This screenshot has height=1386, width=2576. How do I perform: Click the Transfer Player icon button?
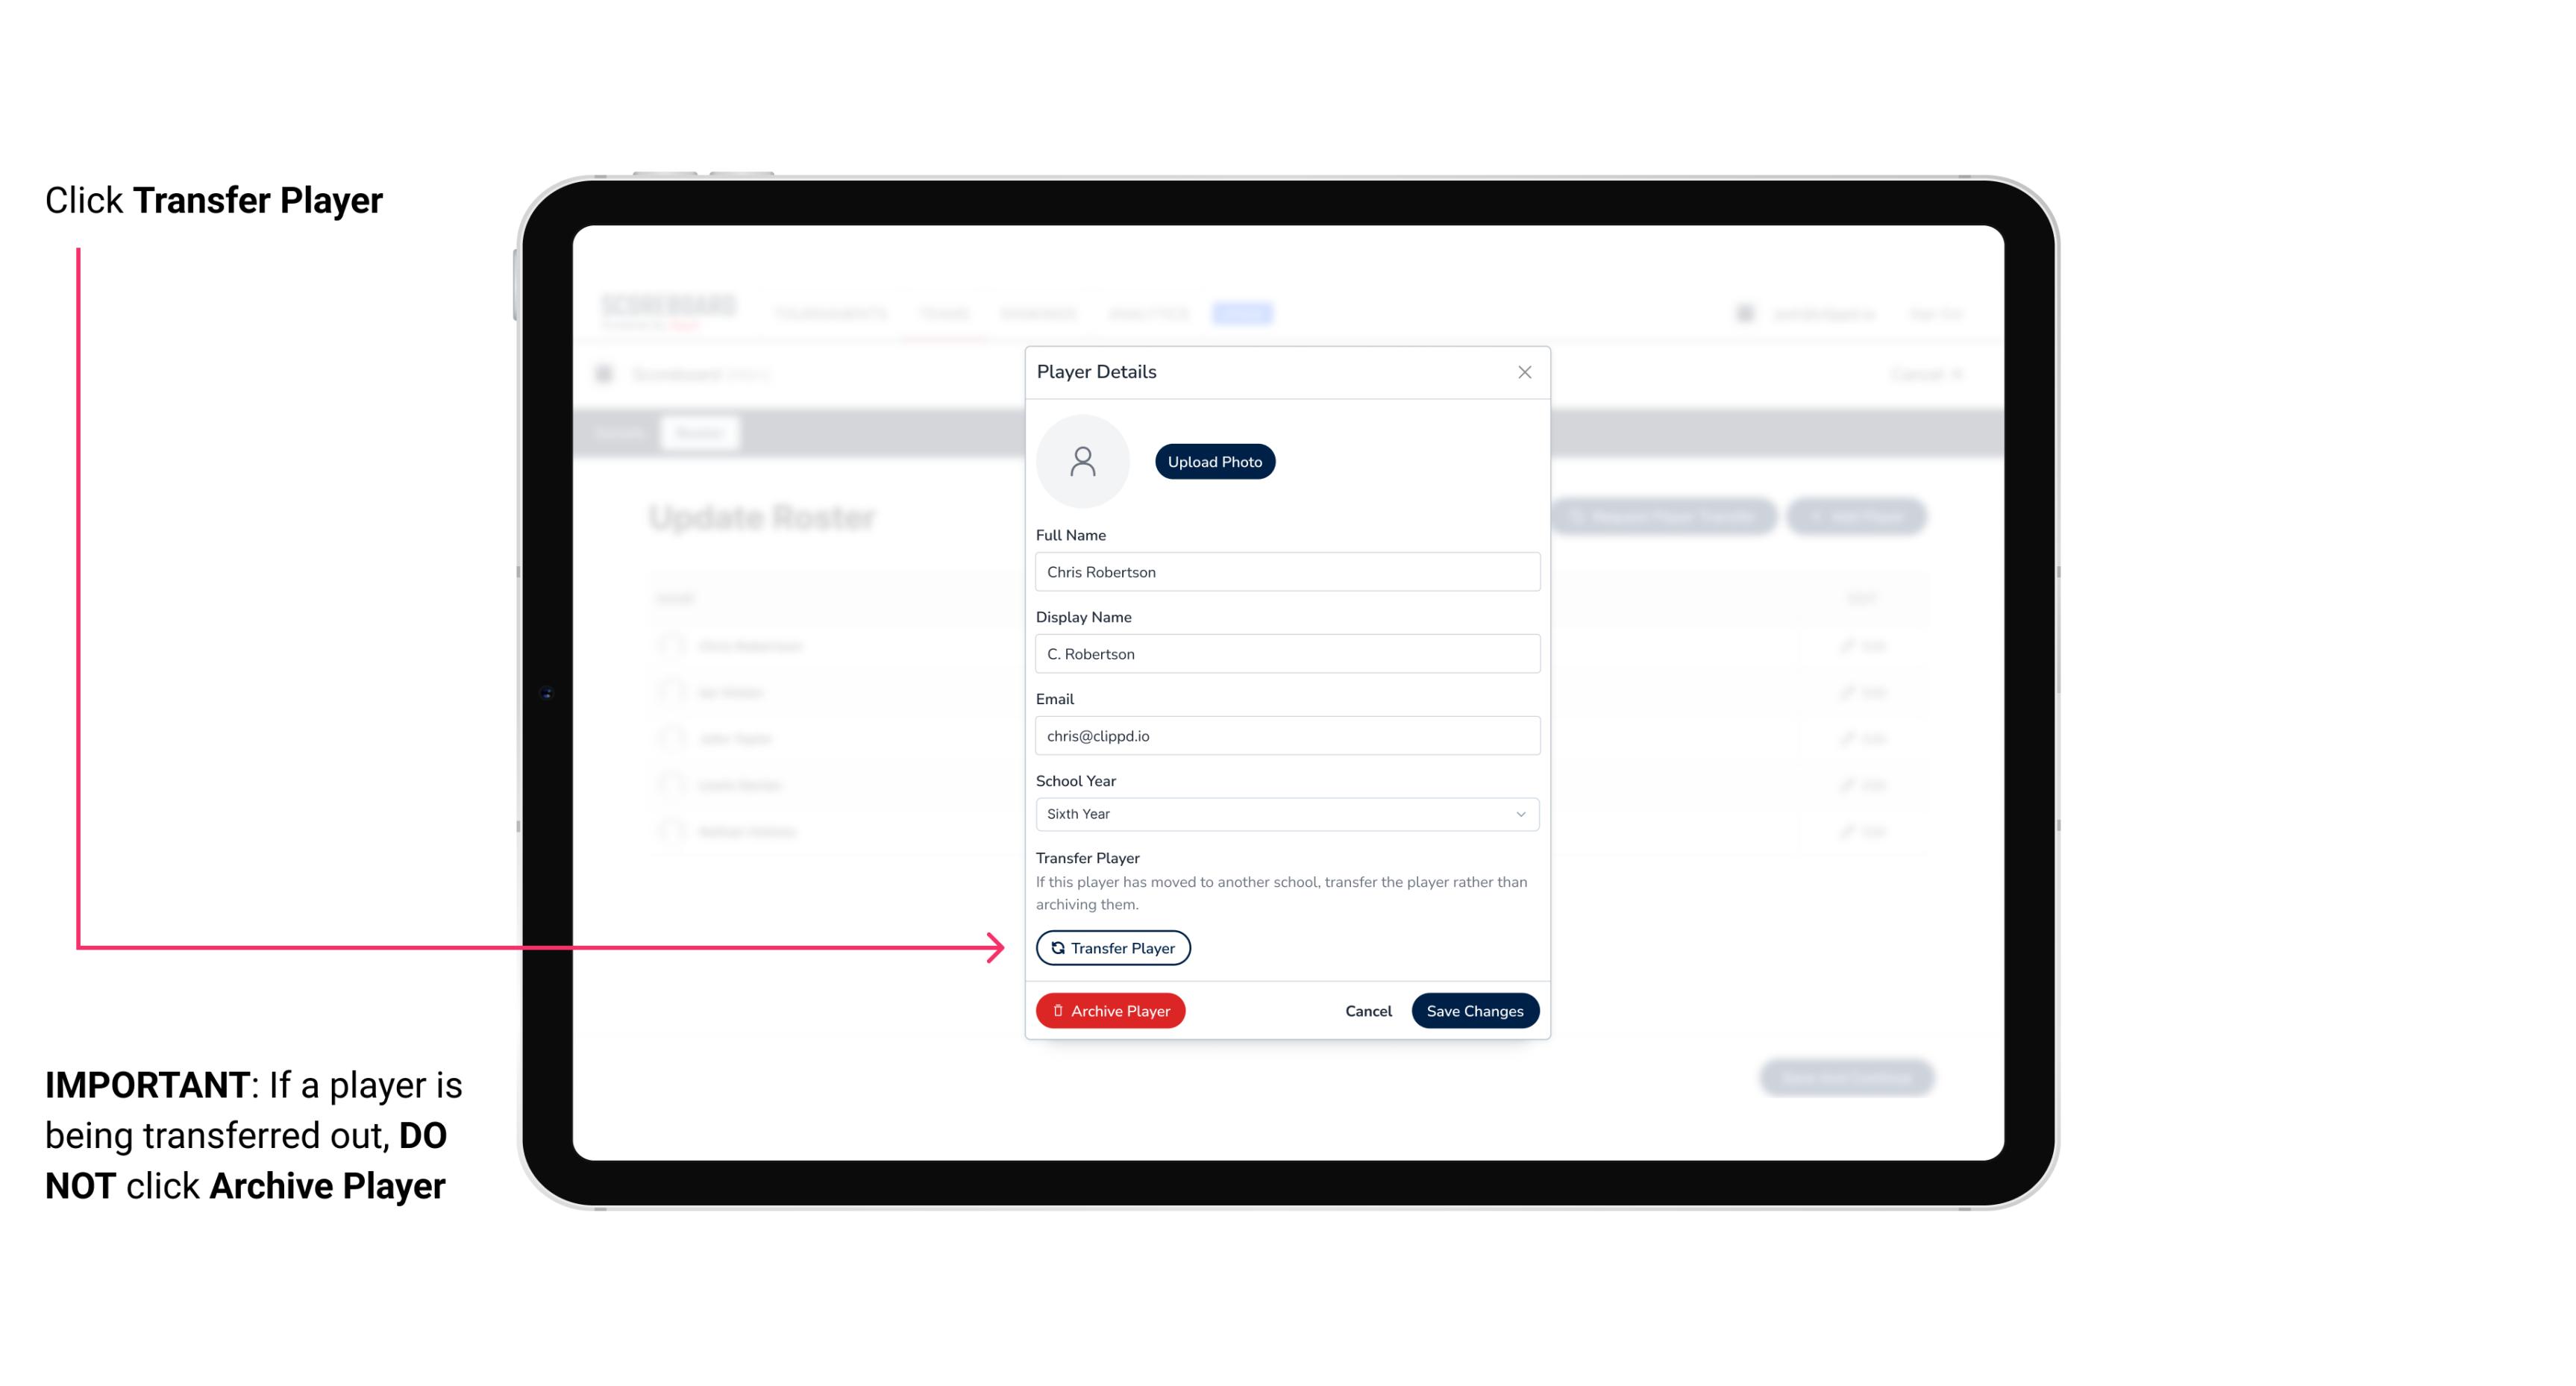pyautogui.click(x=1112, y=947)
